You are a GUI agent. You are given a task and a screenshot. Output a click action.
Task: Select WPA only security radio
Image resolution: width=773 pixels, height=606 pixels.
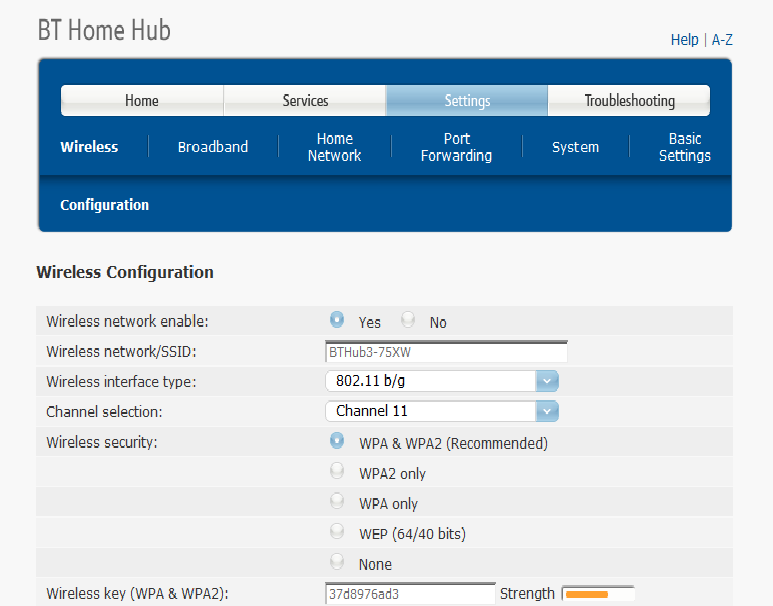[x=337, y=501]
